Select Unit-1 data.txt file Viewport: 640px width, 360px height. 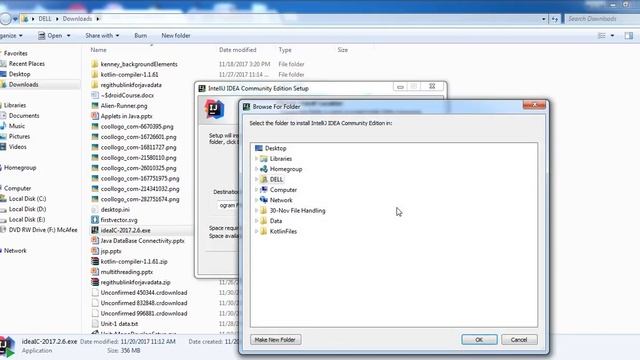tap(119, 324)
